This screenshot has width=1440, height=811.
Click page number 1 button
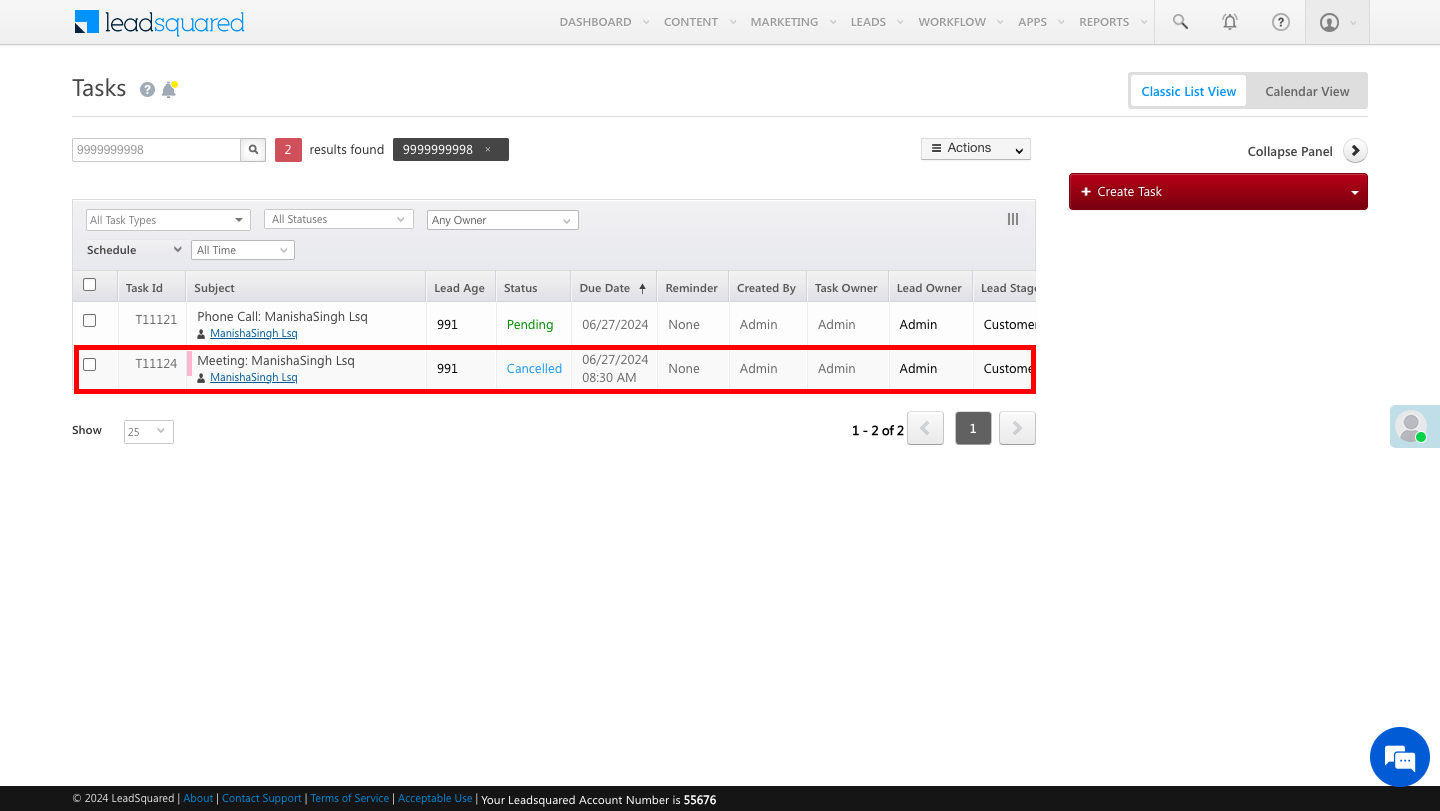(x=973, y=428)
